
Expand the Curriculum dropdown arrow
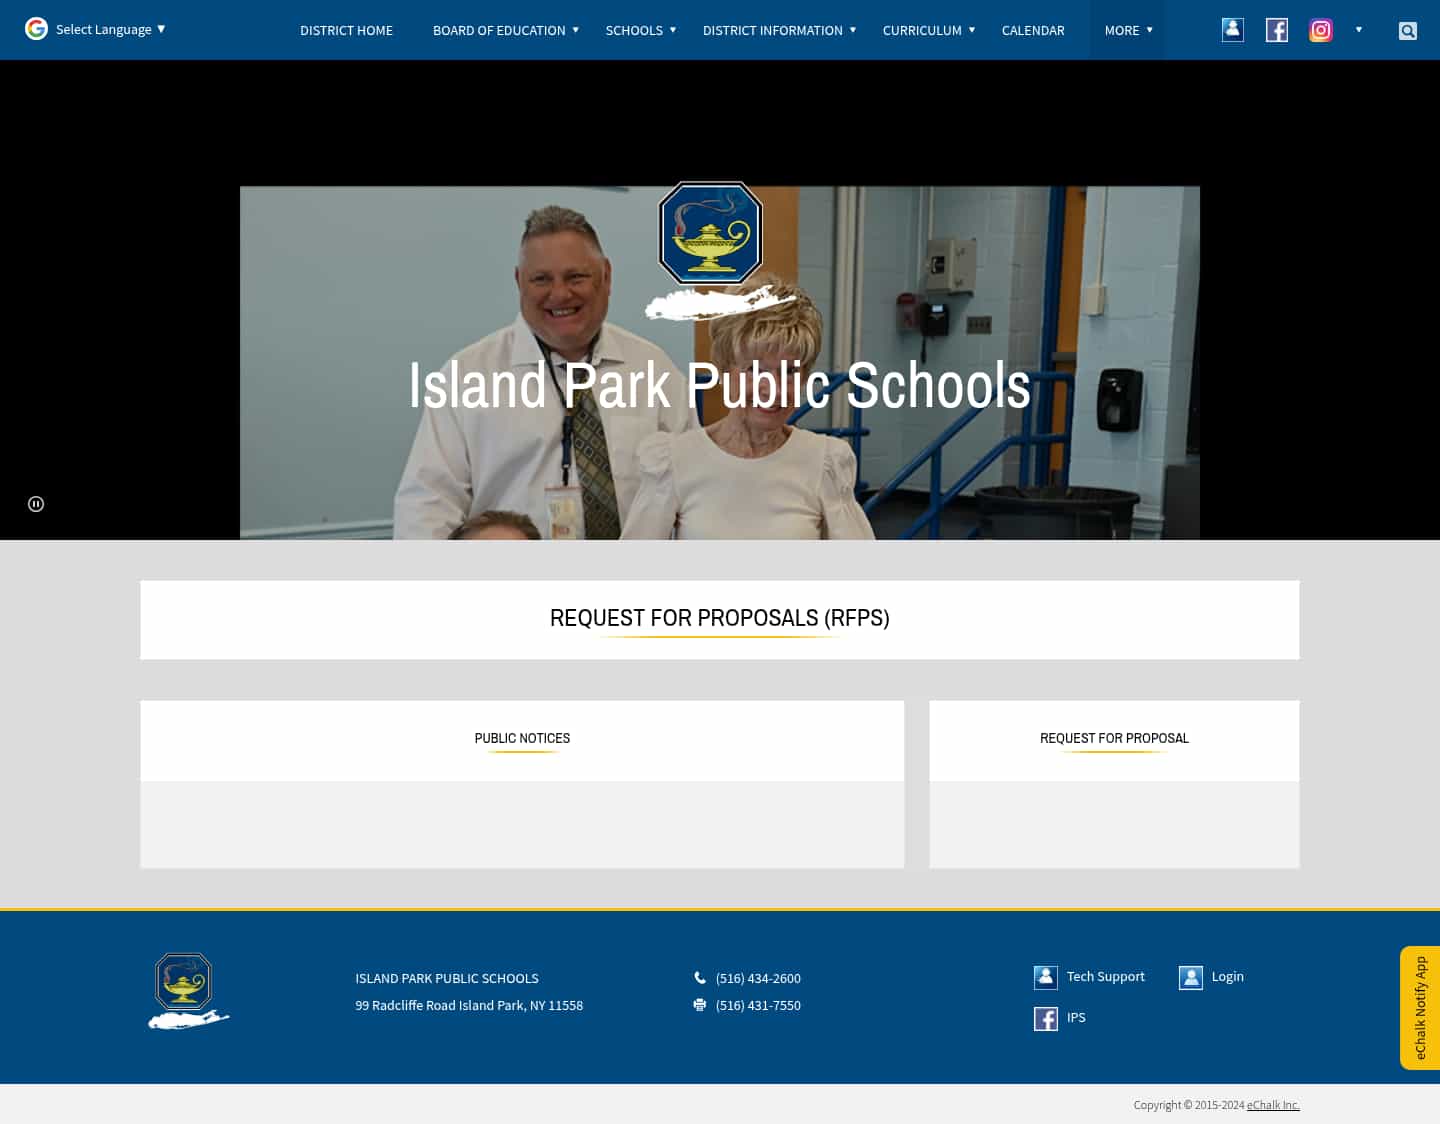pos(972,30)
